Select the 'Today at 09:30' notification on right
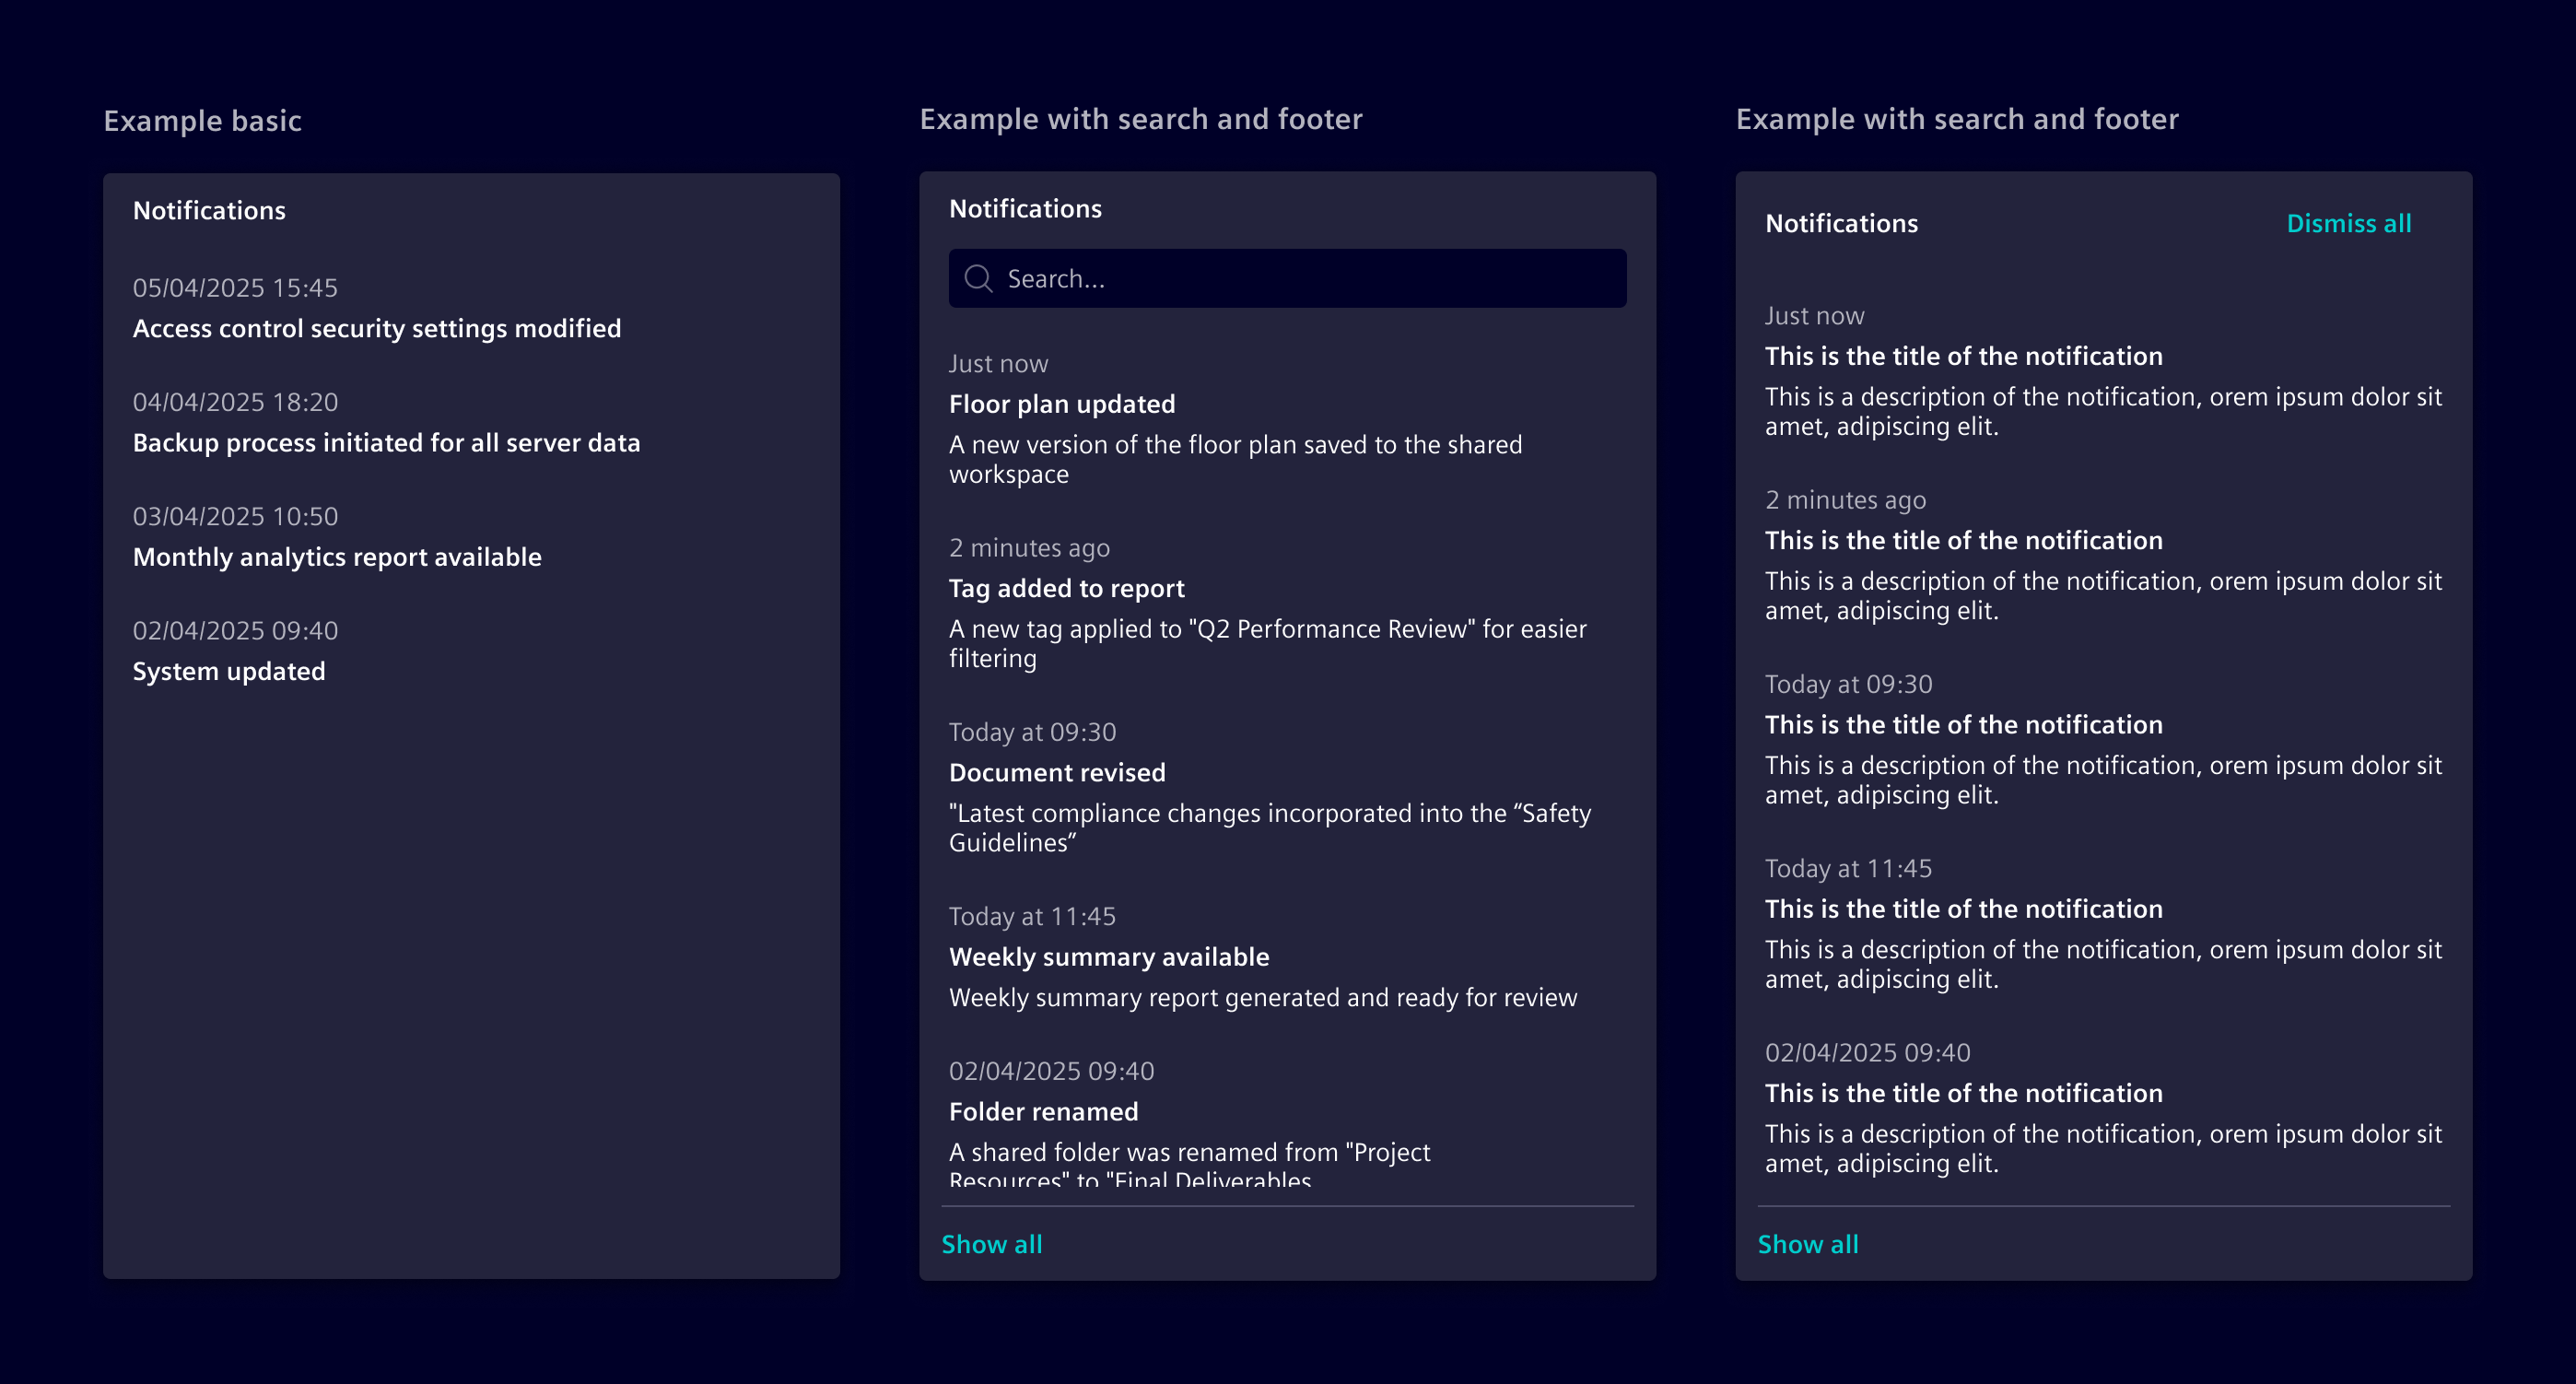The height and width of the screenshot is (1384, 2576). point(1964,723)
